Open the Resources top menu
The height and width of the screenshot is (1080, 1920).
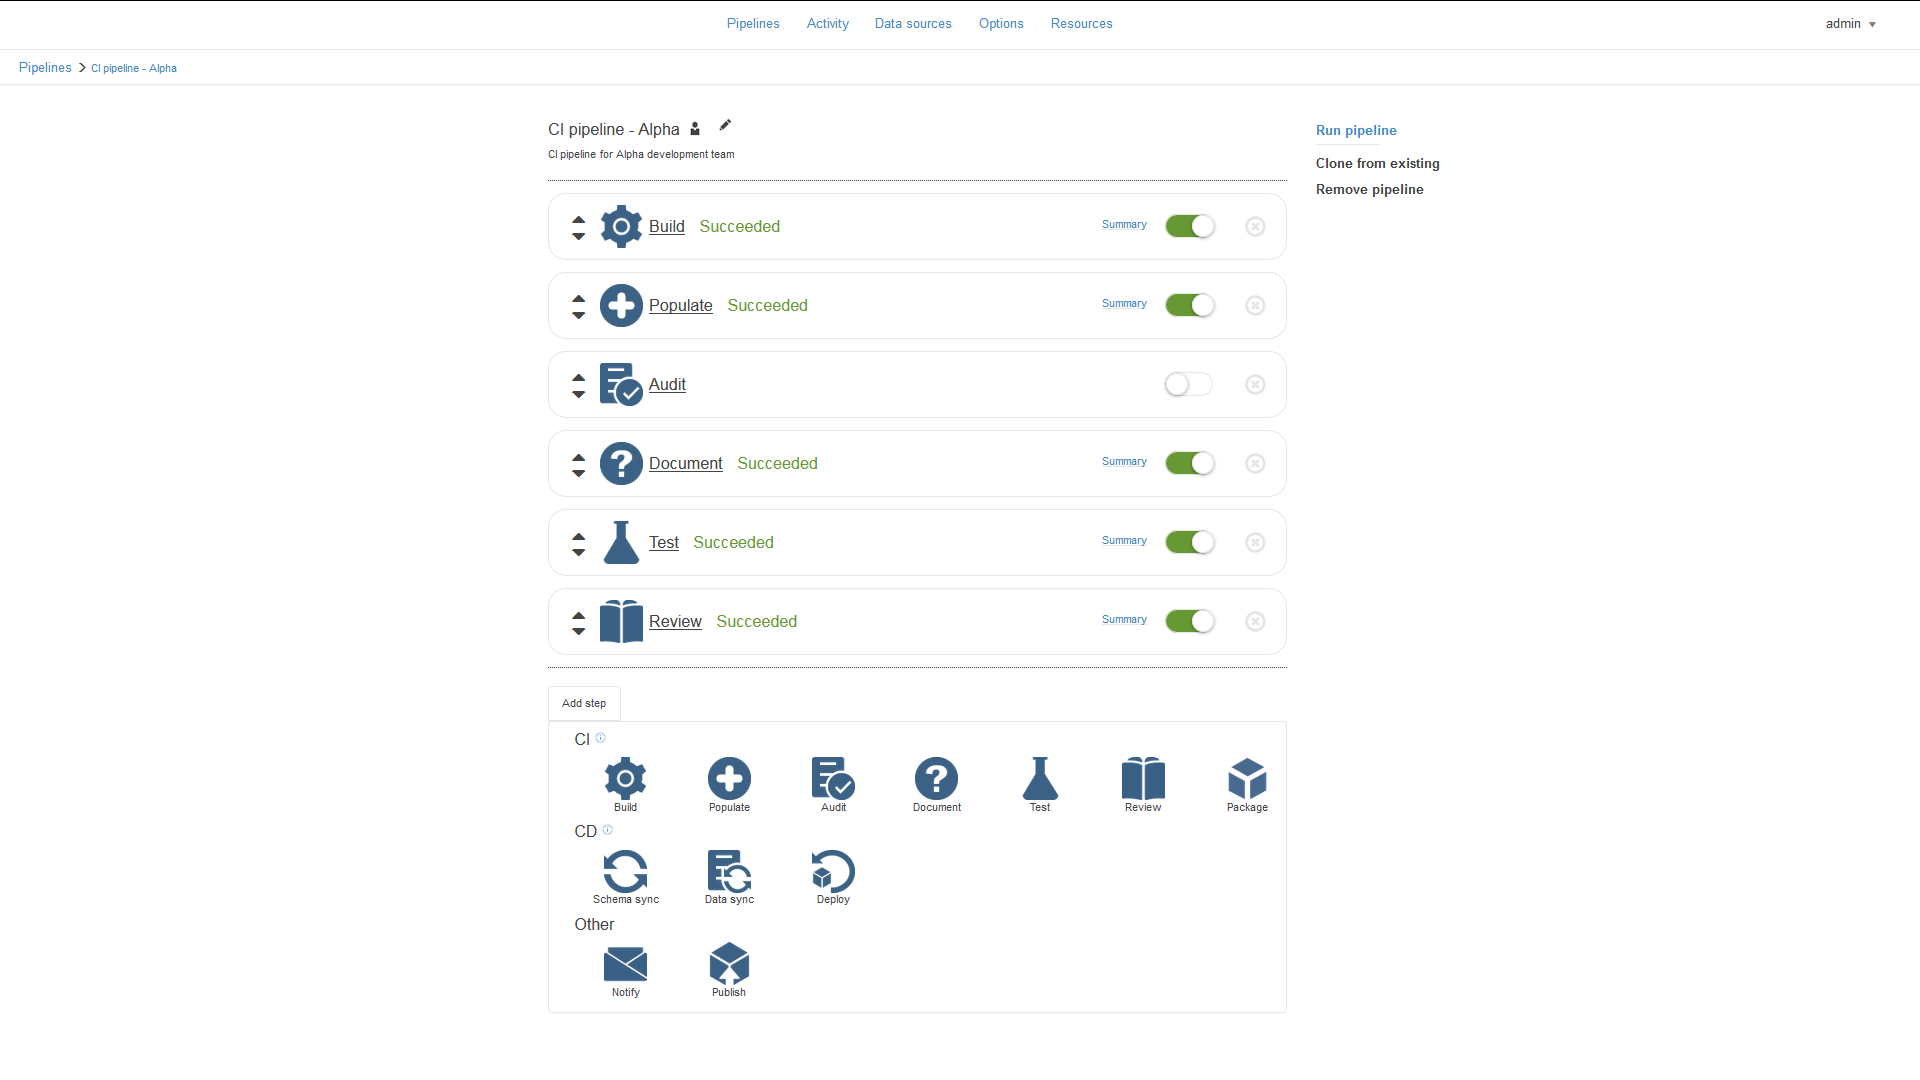1081,24
